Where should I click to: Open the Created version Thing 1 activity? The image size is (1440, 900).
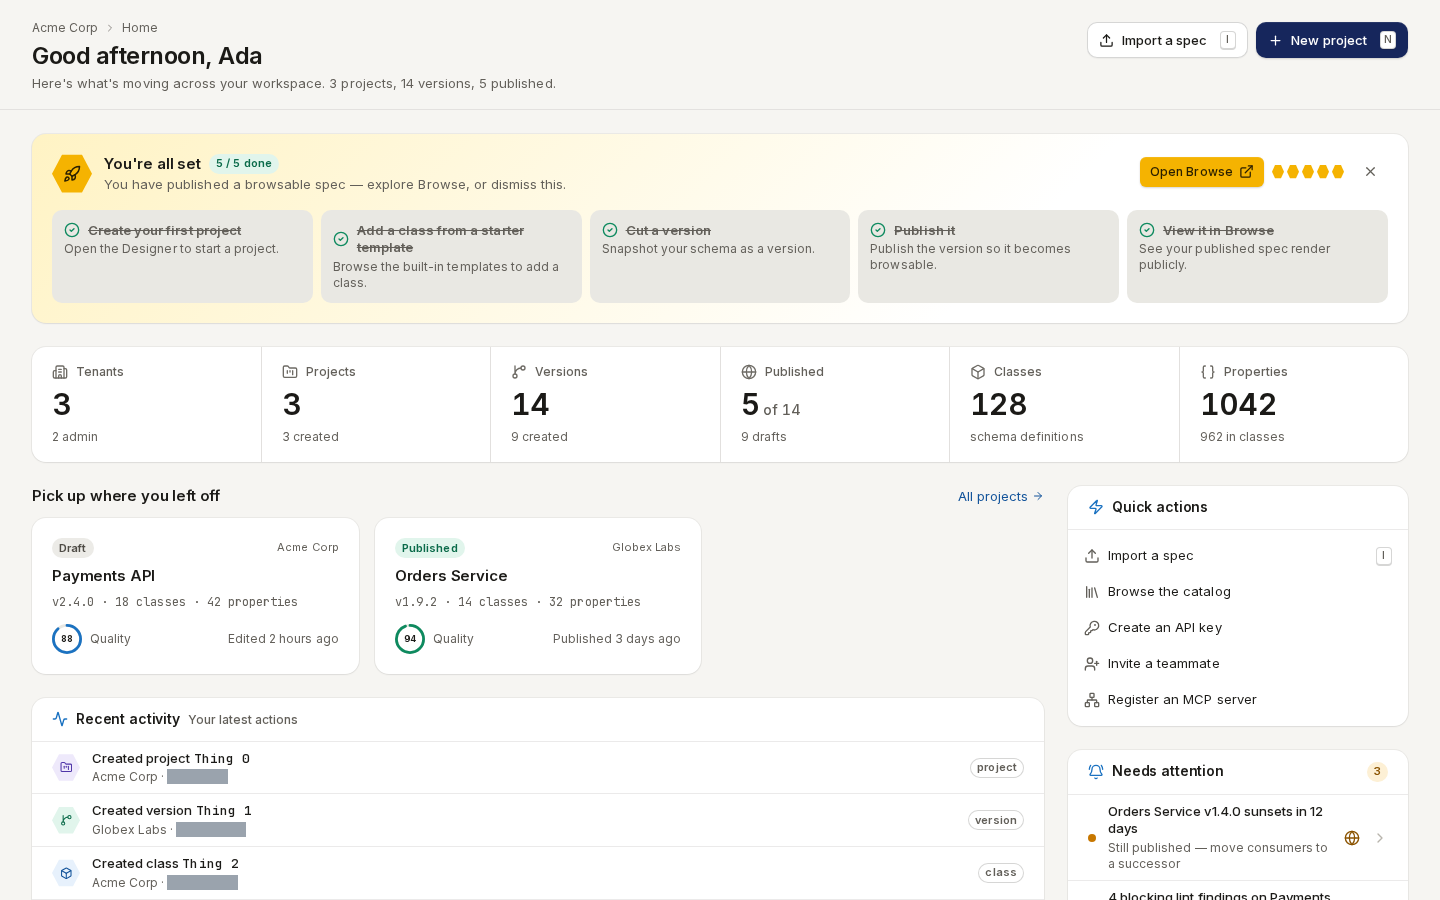click(538, 820)
